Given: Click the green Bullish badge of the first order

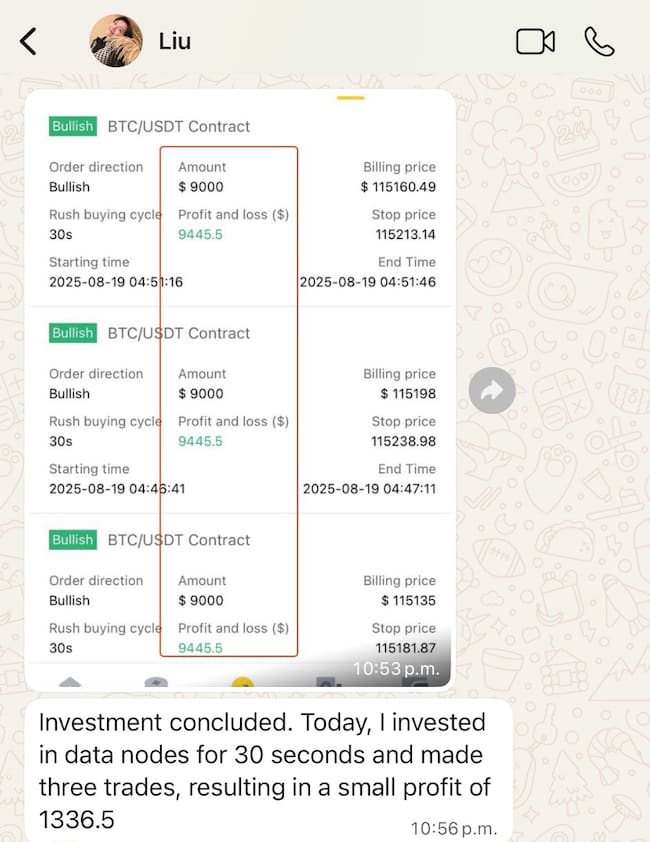Looking at the screenshot, I should 72,126.
